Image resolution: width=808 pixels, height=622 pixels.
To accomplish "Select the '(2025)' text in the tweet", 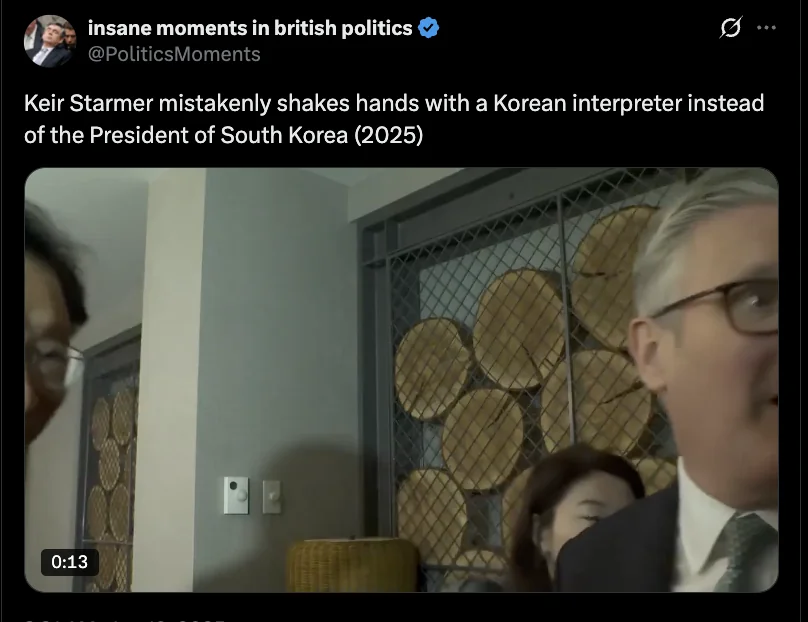I will click(x=389, y=136).
